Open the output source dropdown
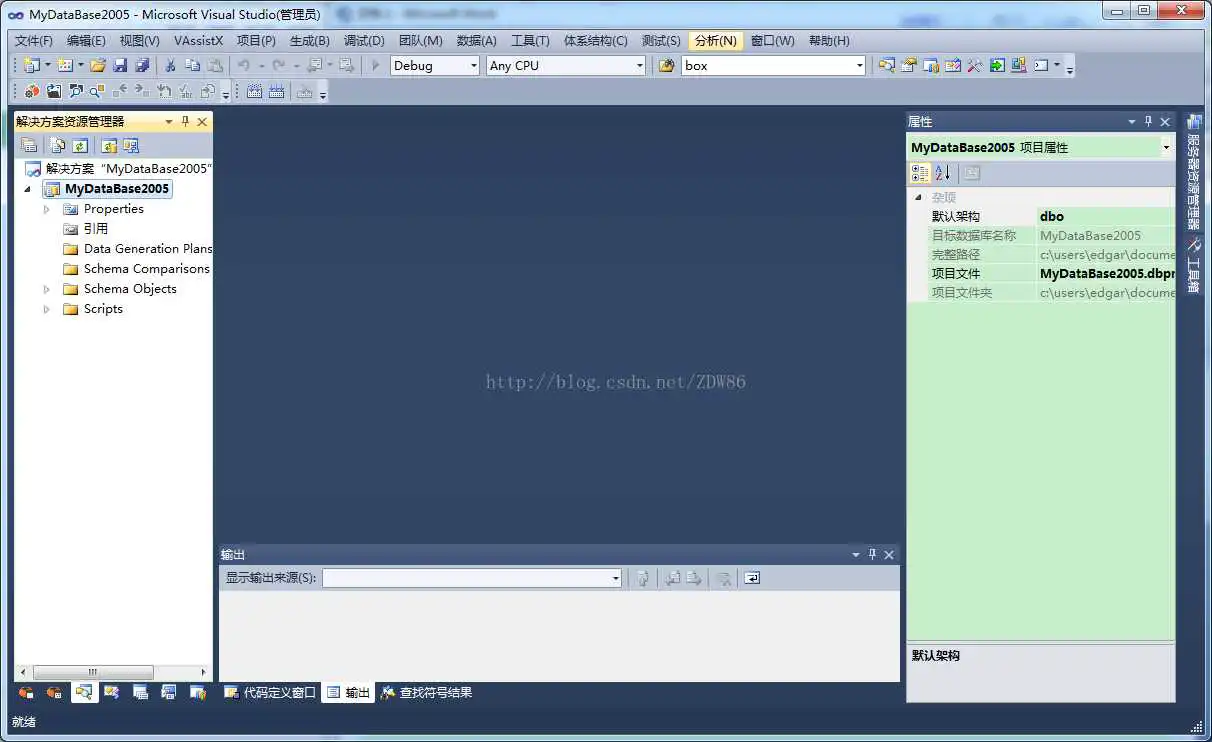 click(x=616, y=578)
